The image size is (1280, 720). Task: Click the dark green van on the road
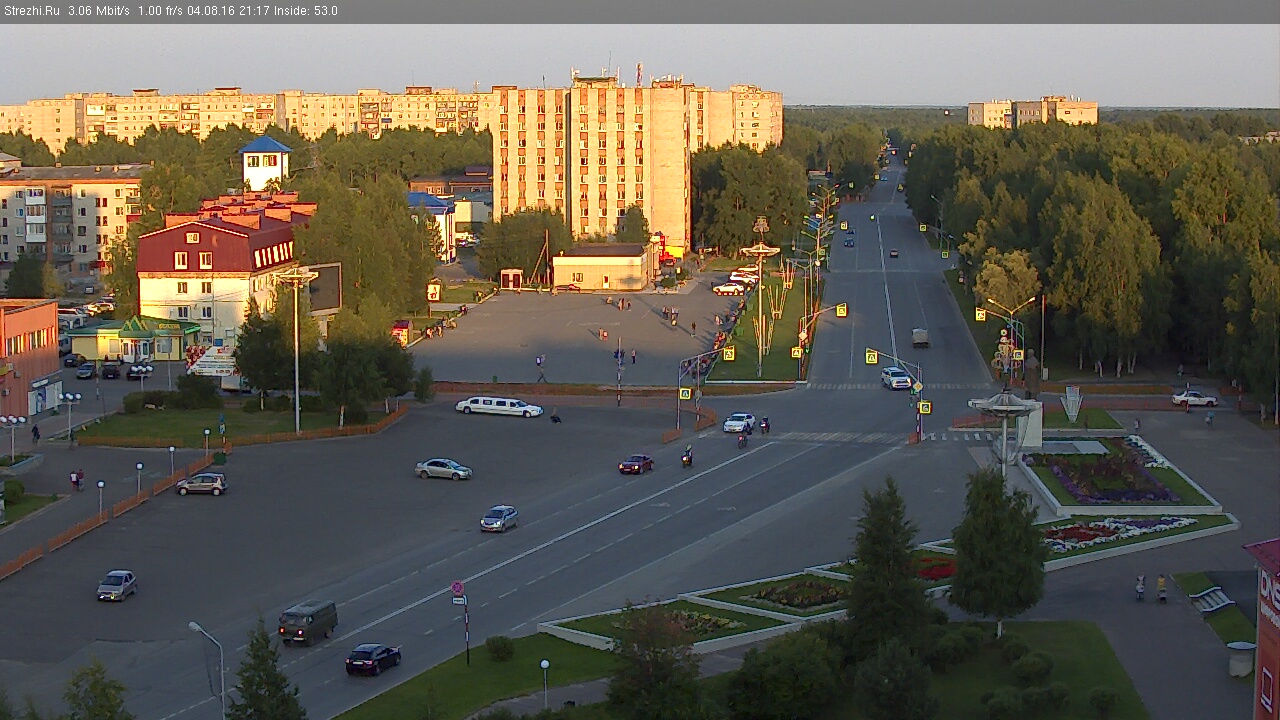[307, 622]
